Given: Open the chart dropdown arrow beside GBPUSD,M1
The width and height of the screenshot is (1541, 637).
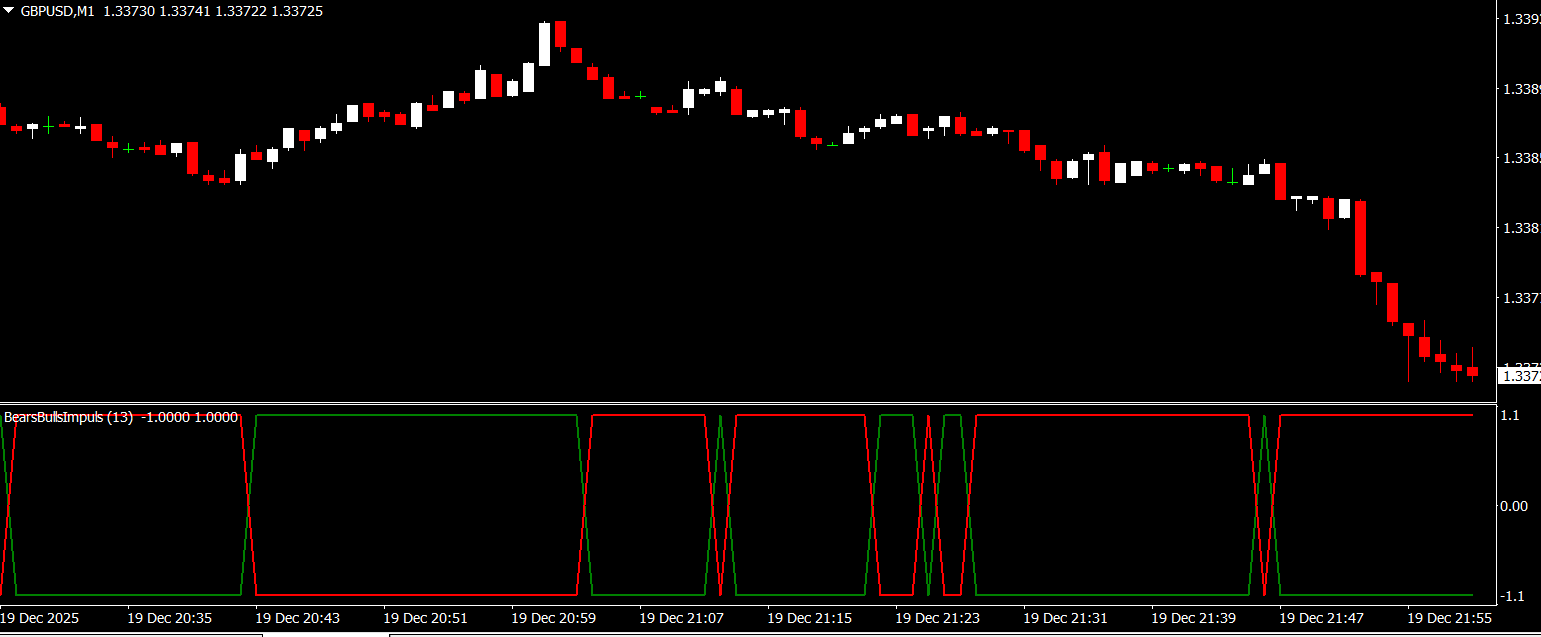Looking at the screenshot, I should [9, 9].
